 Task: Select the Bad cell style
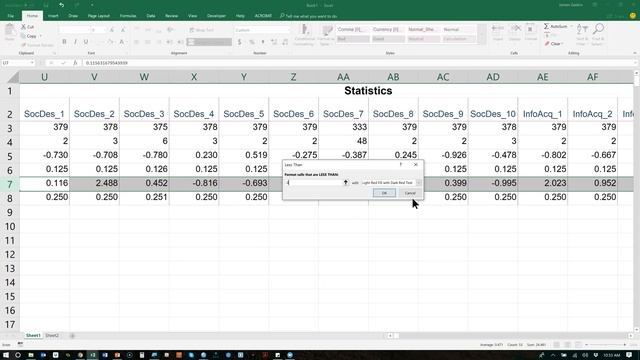point(353,39)
